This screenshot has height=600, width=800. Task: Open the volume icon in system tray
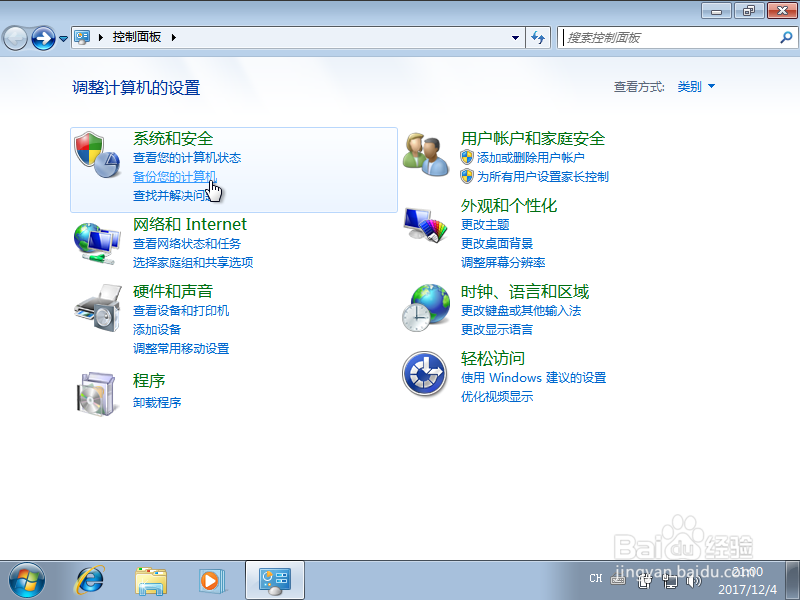pos(694,580)
